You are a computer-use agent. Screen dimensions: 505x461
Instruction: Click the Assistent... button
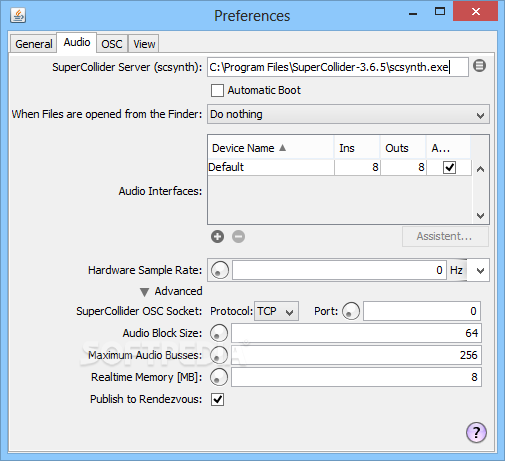(445, 237)
